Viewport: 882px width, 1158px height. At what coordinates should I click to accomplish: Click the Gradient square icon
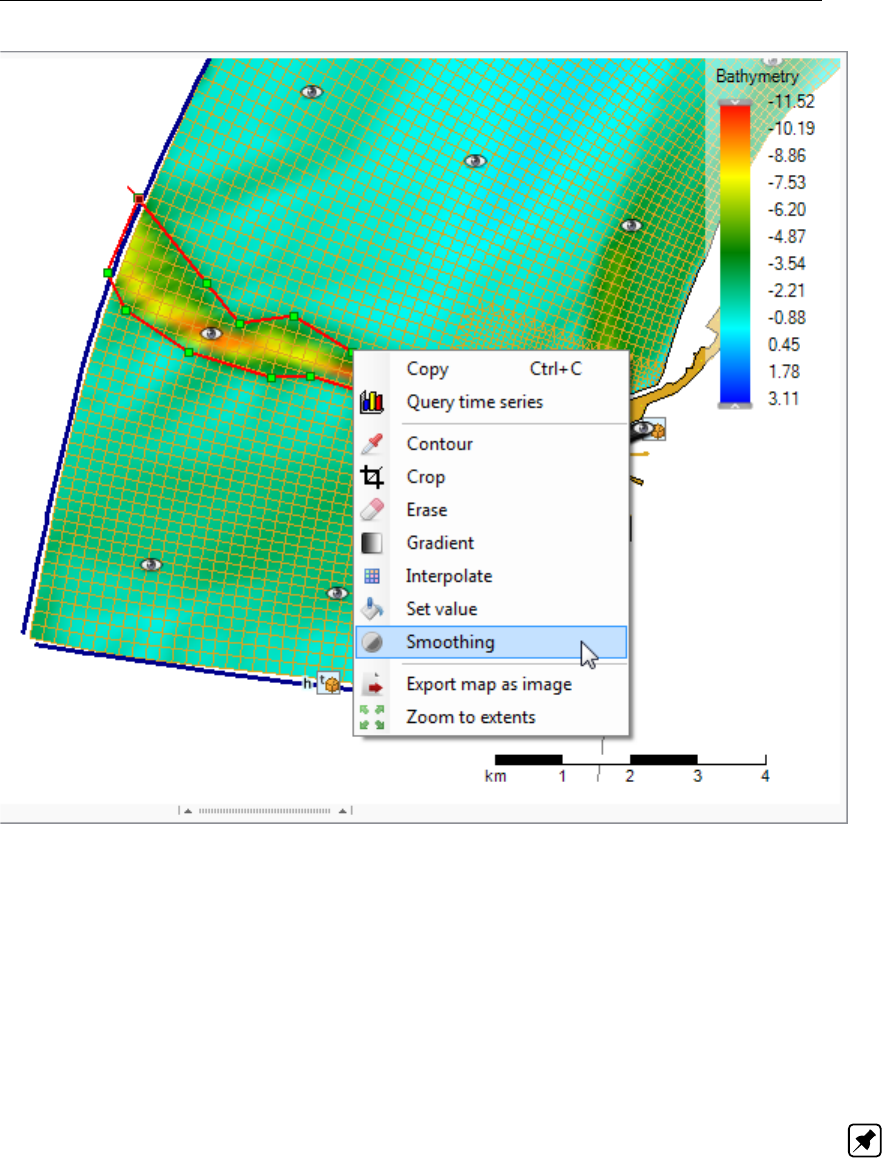[372, 543]
